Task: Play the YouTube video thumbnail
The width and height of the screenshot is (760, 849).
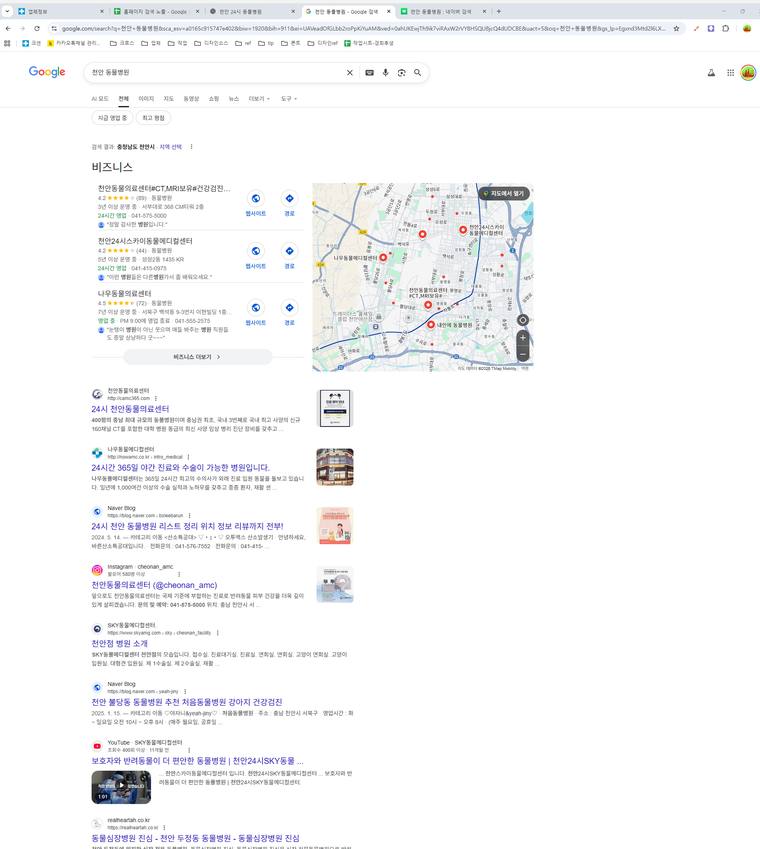Action: coord(121,787)
